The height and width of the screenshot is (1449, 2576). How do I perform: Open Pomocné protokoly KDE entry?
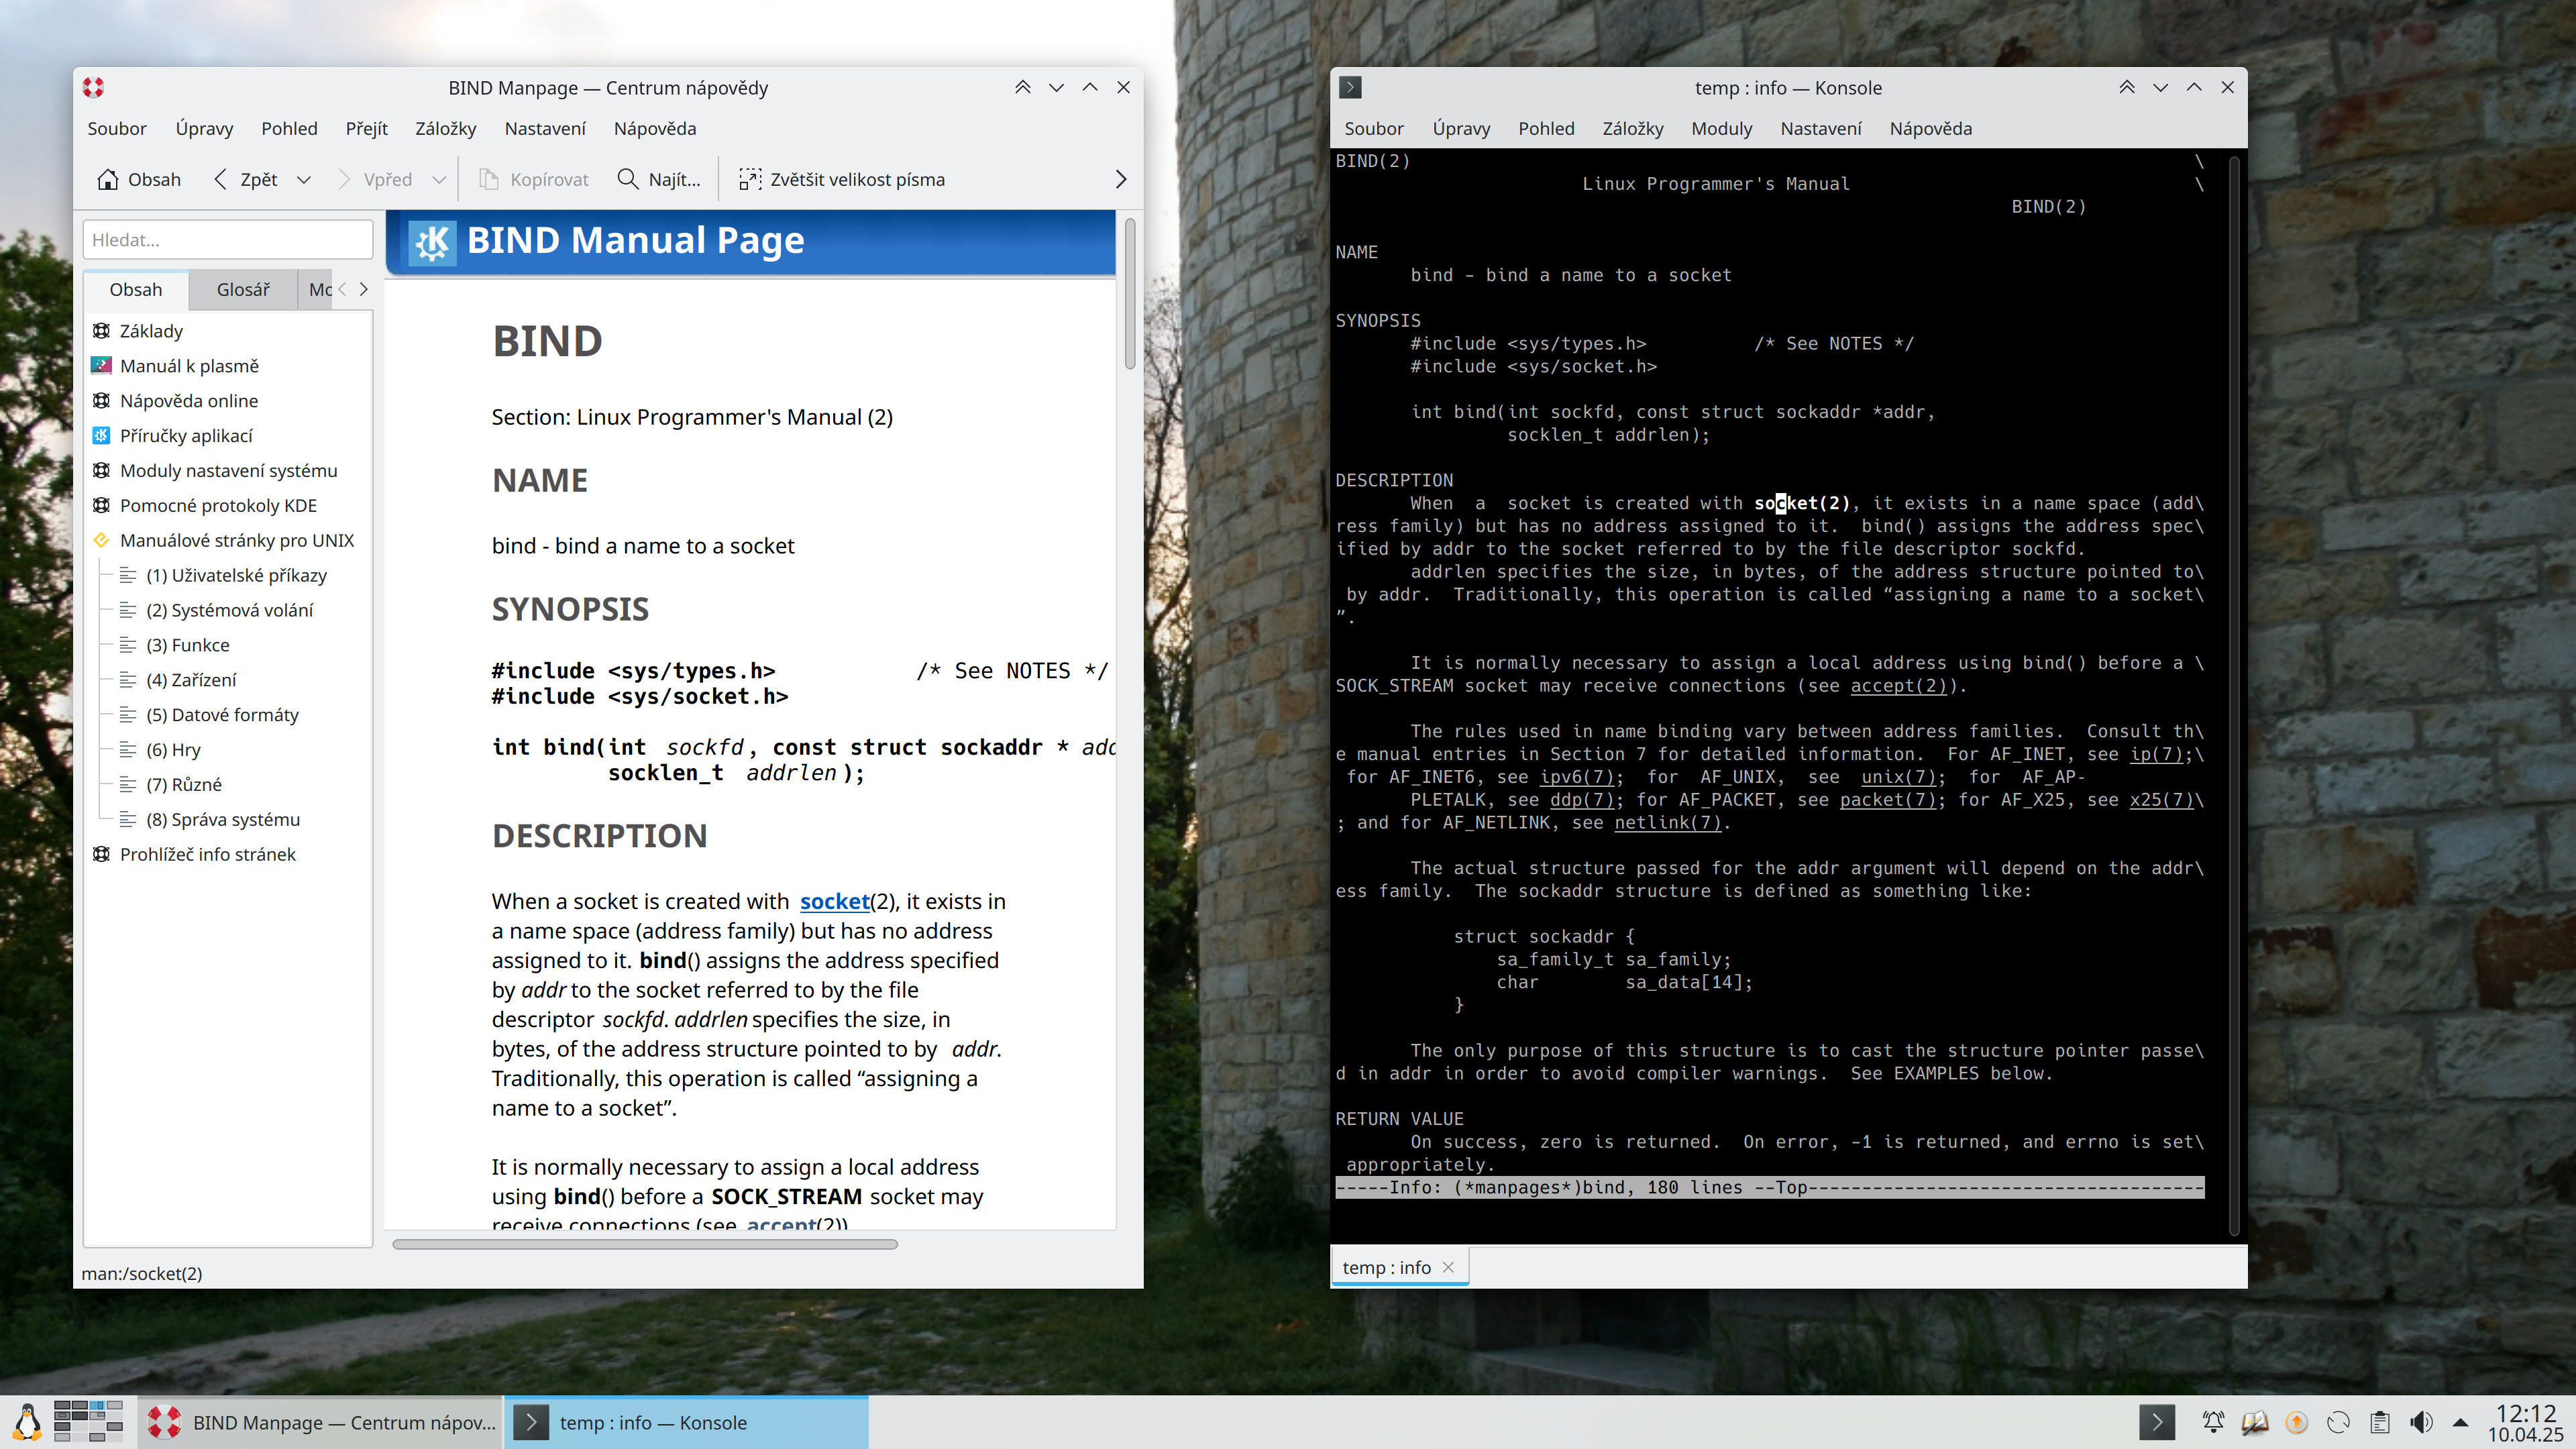(218, 506)
